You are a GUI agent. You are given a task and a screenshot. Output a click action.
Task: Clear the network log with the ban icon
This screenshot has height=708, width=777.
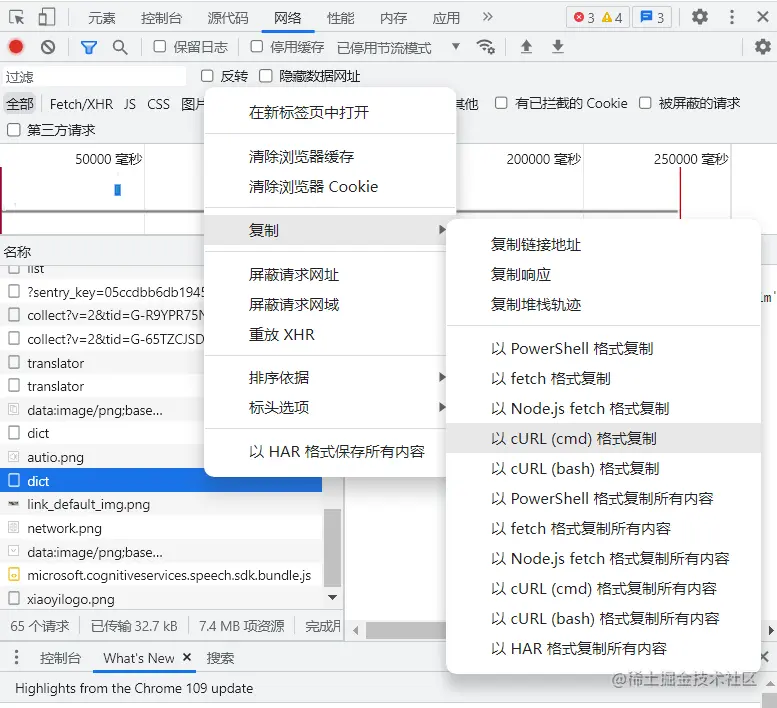pos(48,47)
